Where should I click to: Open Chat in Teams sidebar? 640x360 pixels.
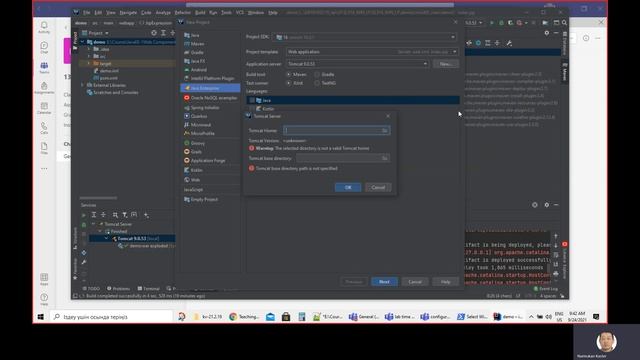tap(44, 48)
